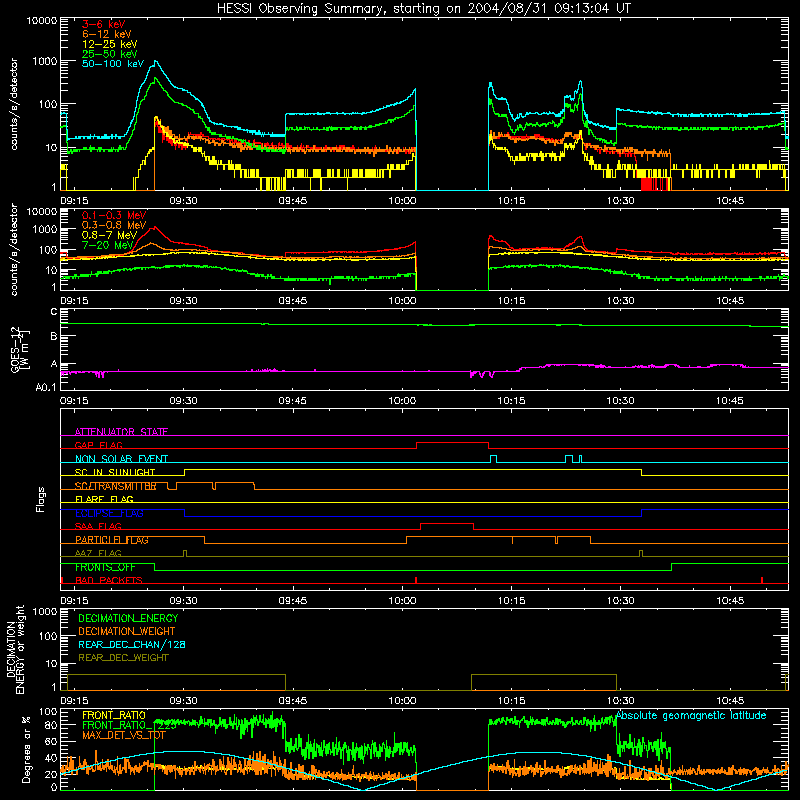800x800 pixels.
Task: Click the A0.1 tick label
Action: pyautogui.click(x=46, y=387)
